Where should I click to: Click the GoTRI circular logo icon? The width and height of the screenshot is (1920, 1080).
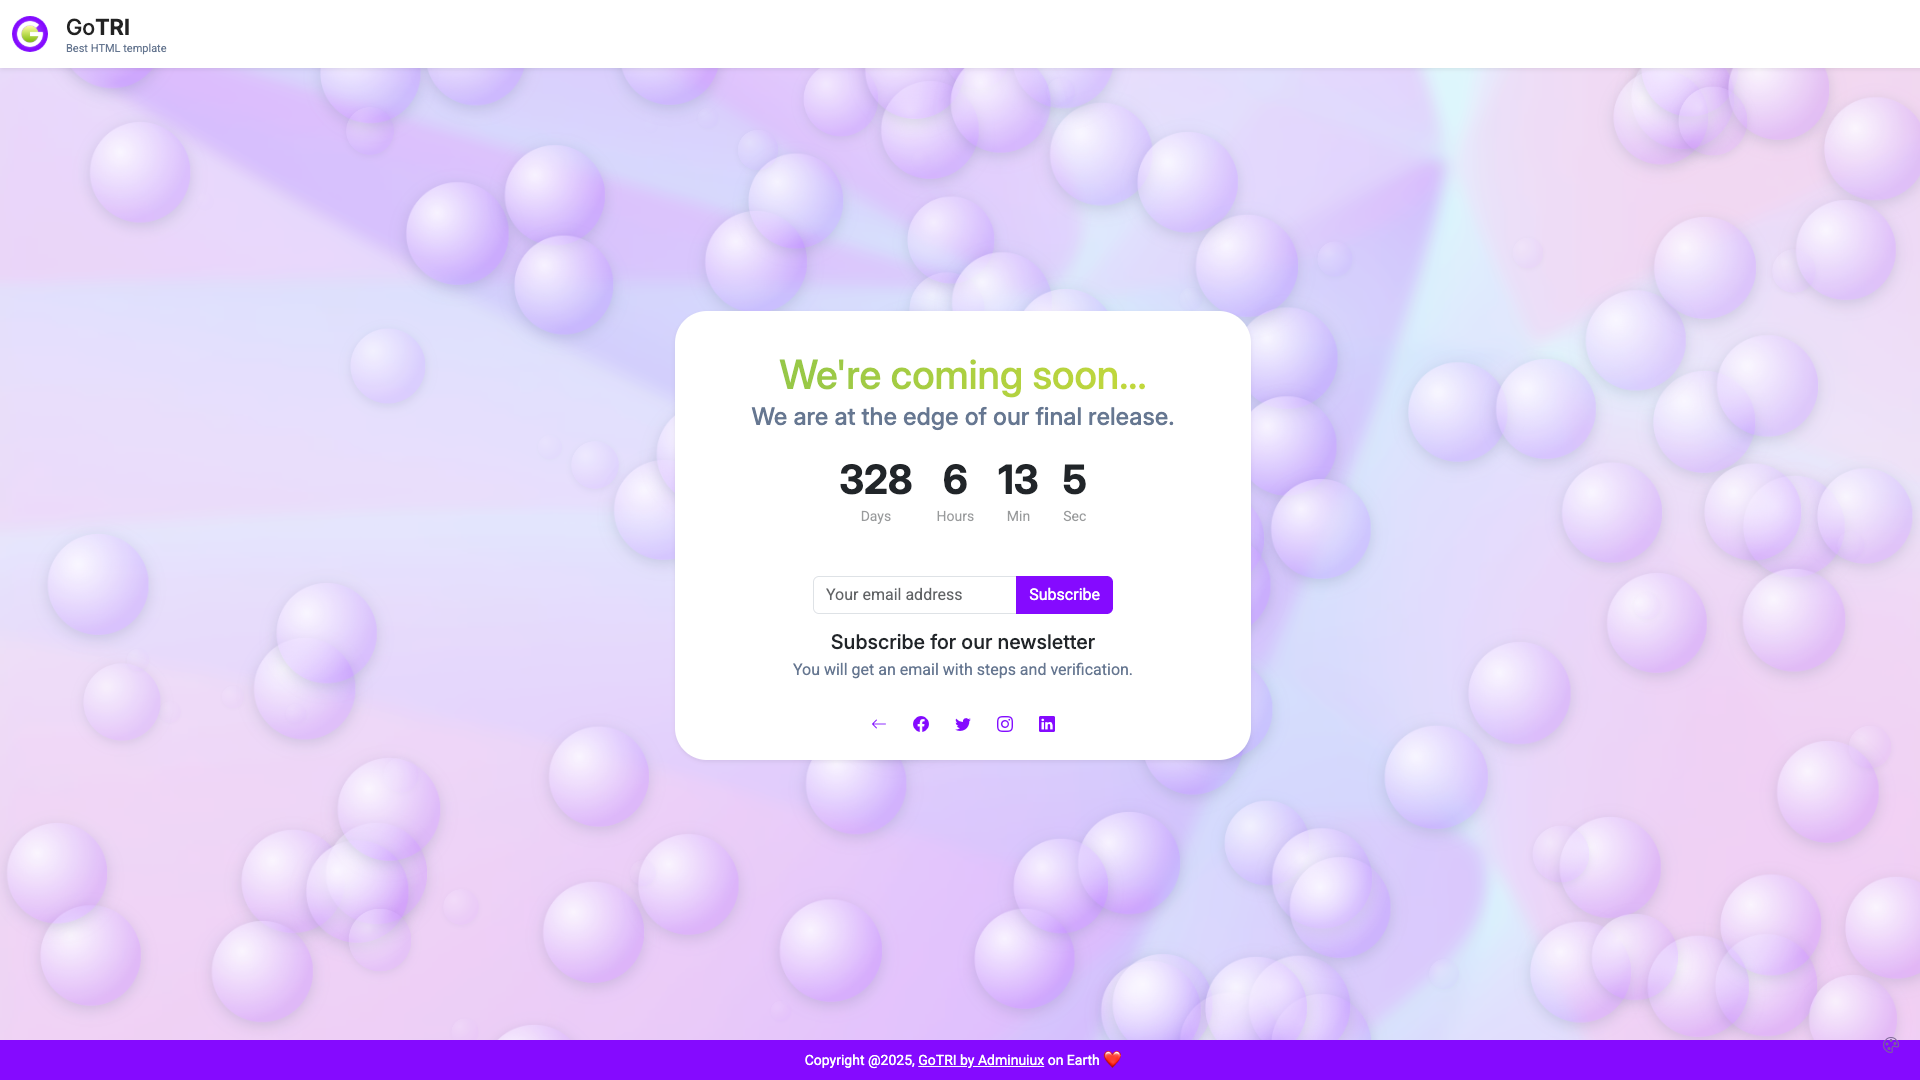(30, 34)
